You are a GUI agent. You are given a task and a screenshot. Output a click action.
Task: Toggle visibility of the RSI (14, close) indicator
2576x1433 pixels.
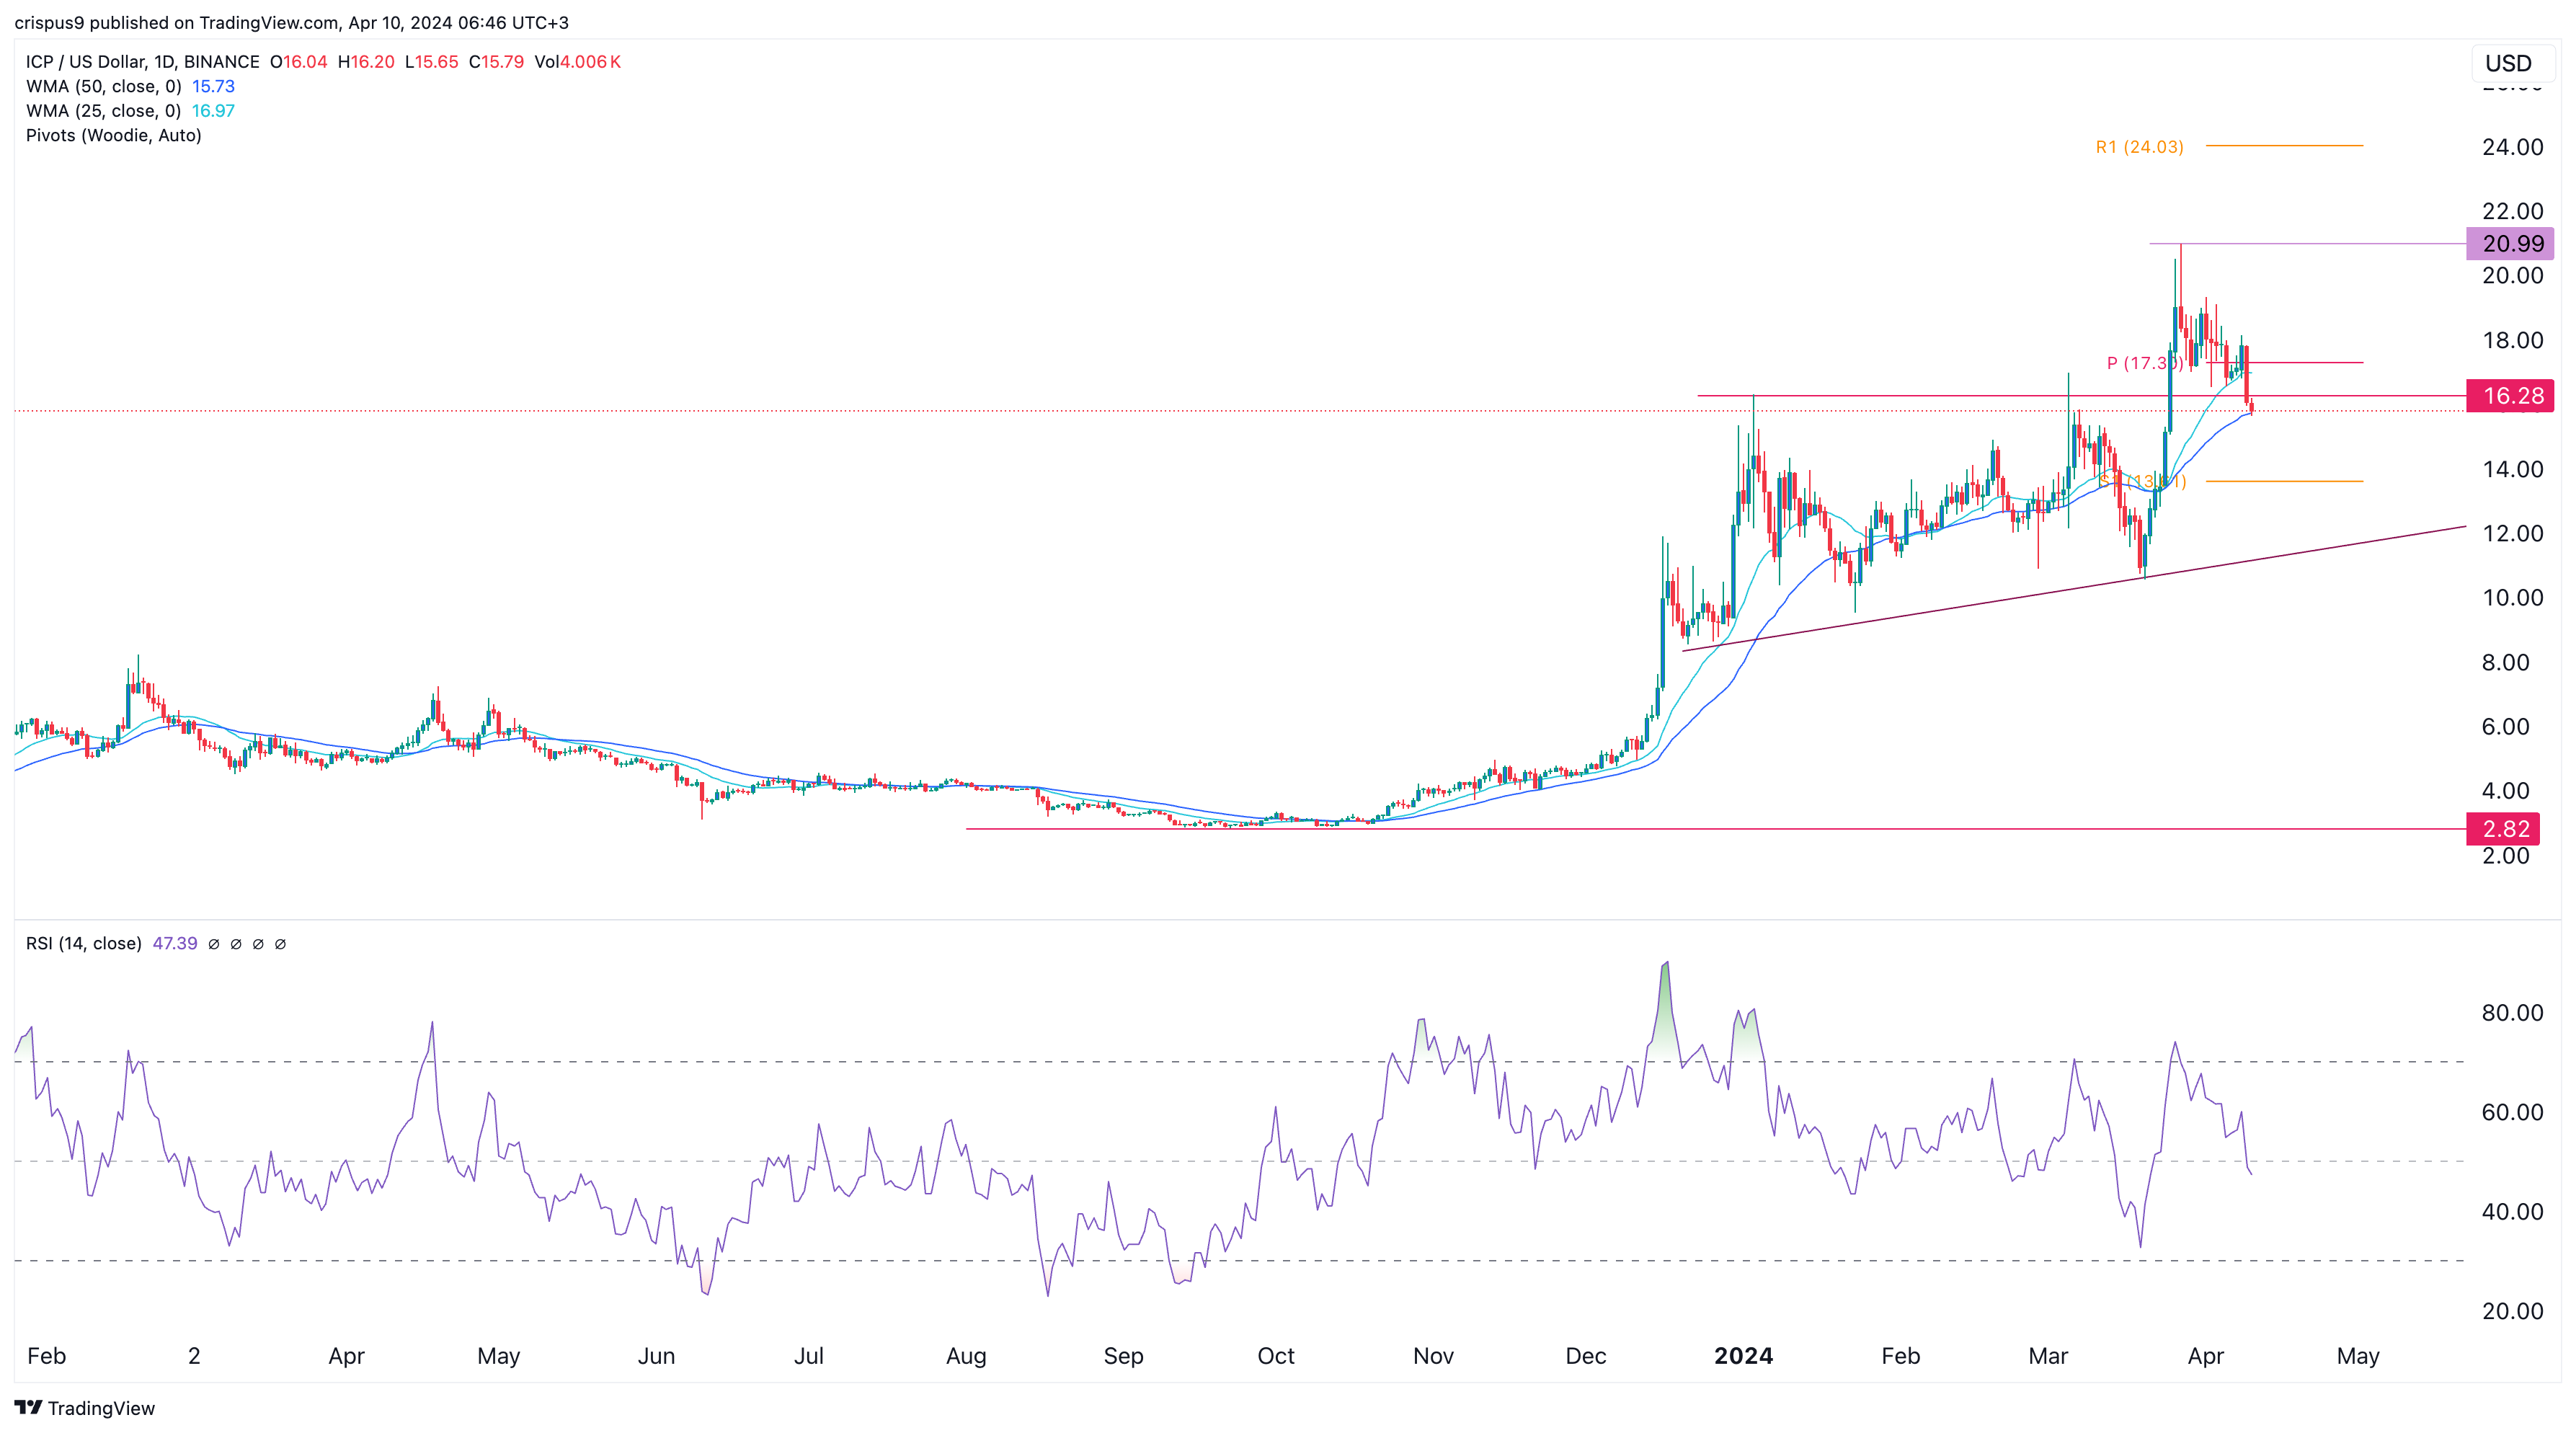(85, 943)
